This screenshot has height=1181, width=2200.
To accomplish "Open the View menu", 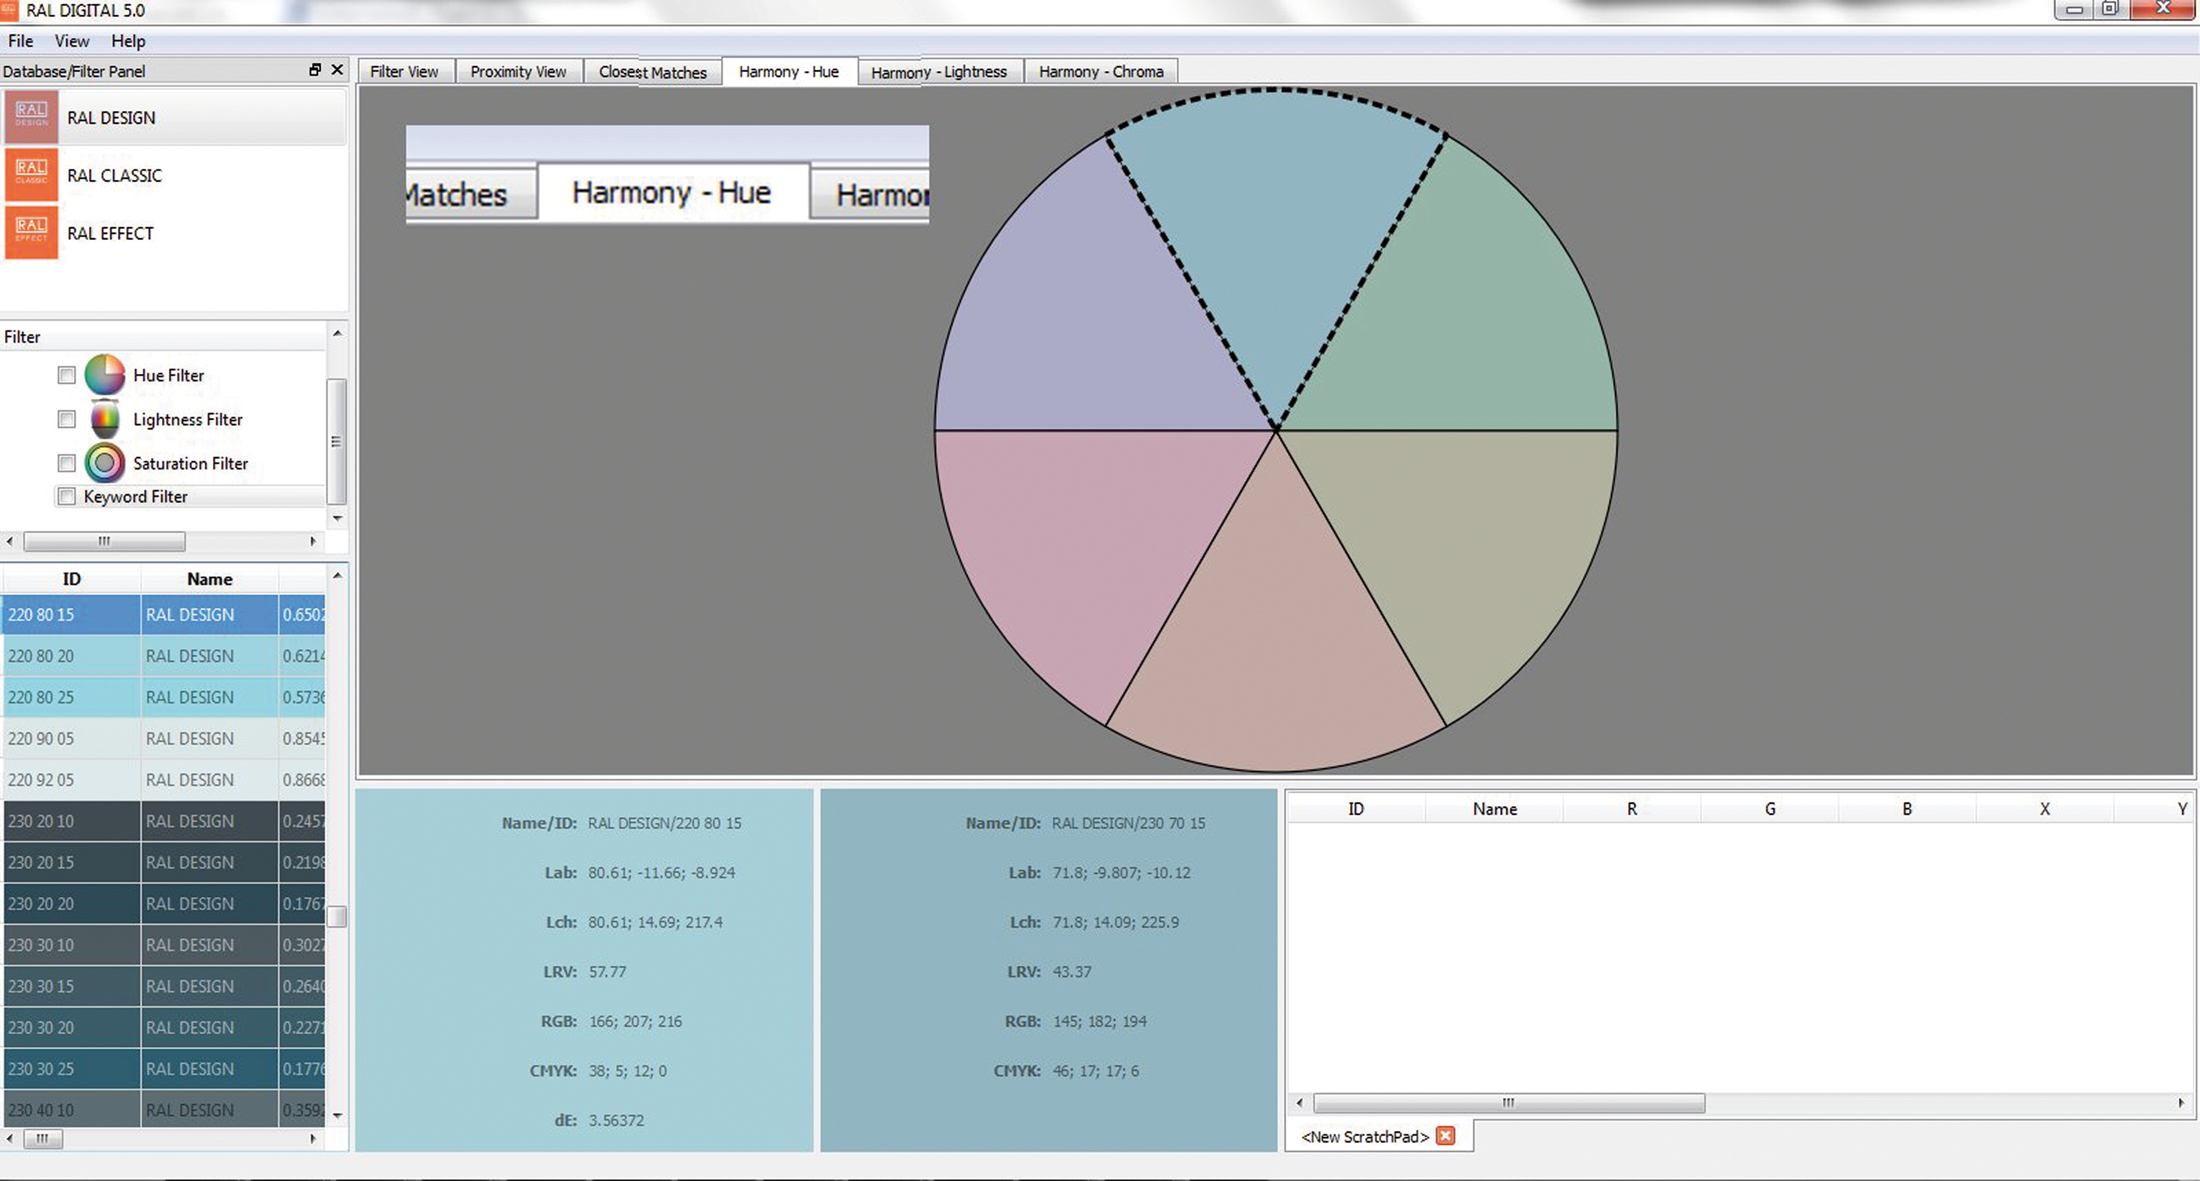I will click(71, 41).
